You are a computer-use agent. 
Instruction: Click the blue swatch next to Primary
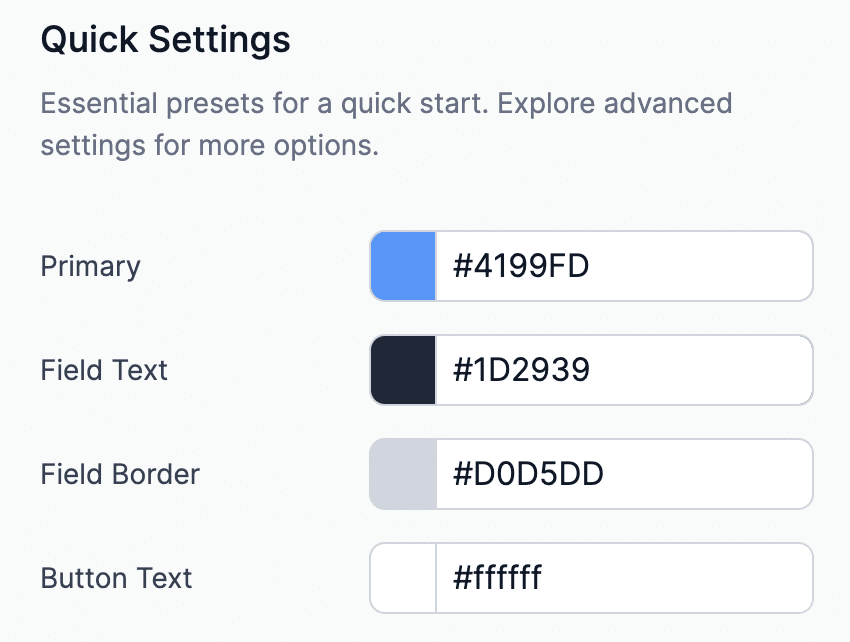point(401,265)
